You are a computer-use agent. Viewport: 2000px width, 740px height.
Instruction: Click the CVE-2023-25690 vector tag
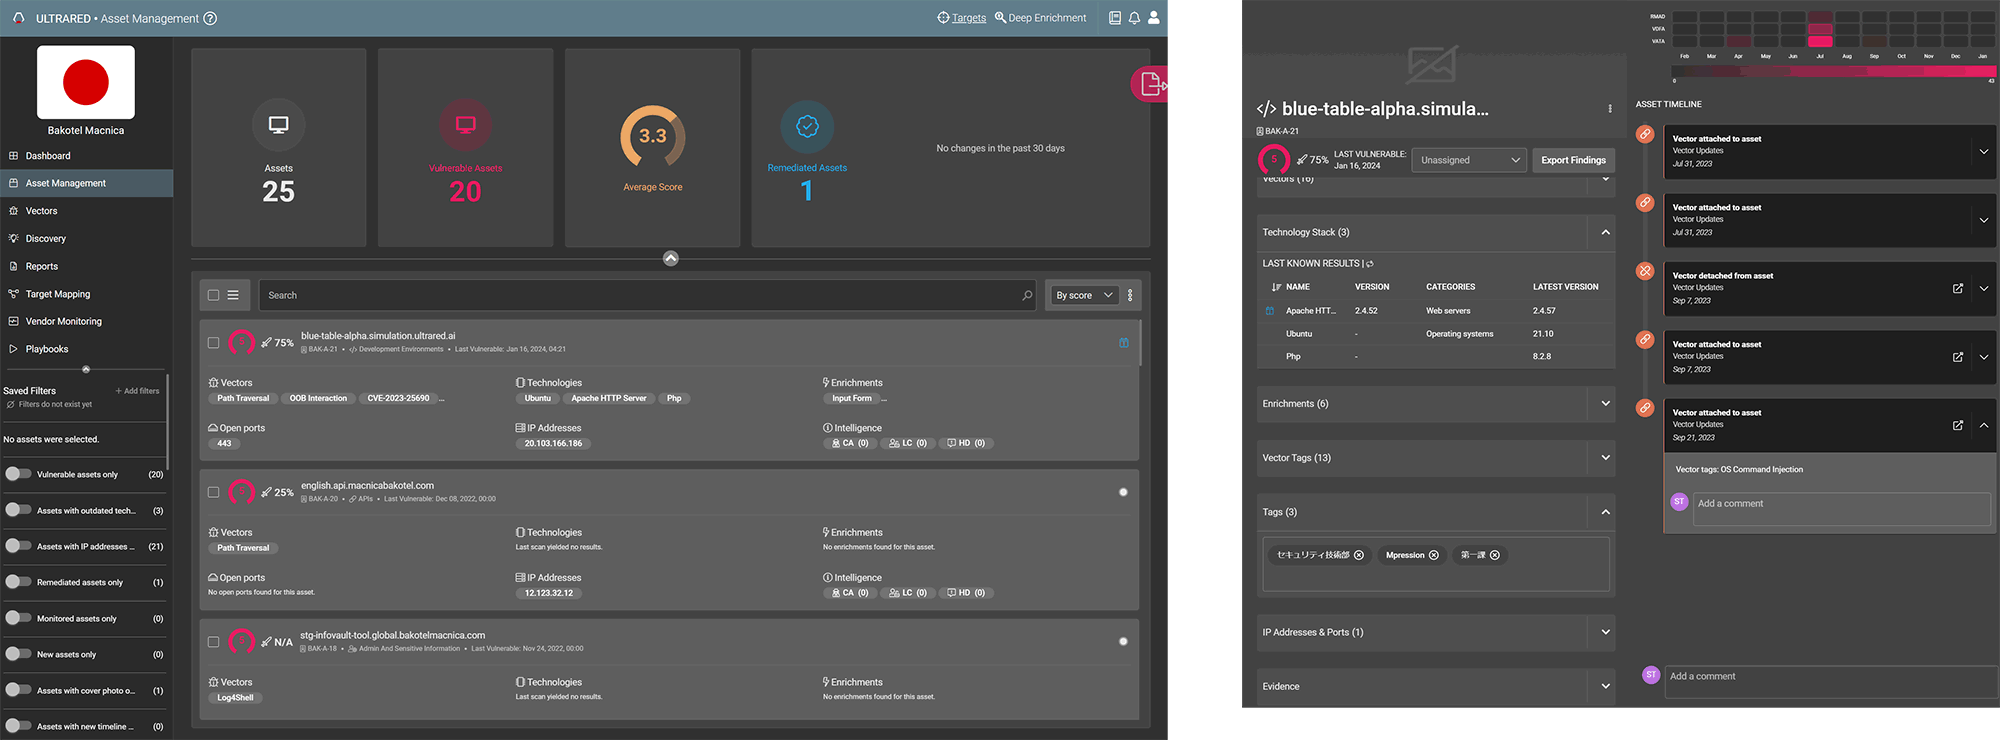coord(398,398)
